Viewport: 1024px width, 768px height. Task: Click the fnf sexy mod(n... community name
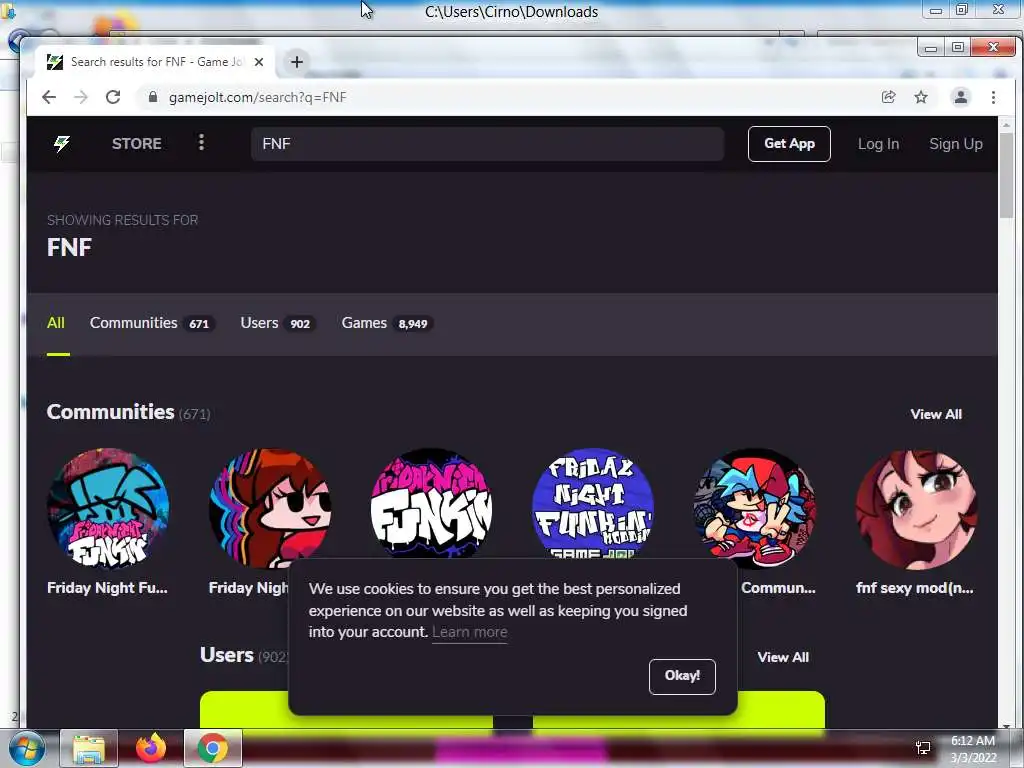[915, 588]
